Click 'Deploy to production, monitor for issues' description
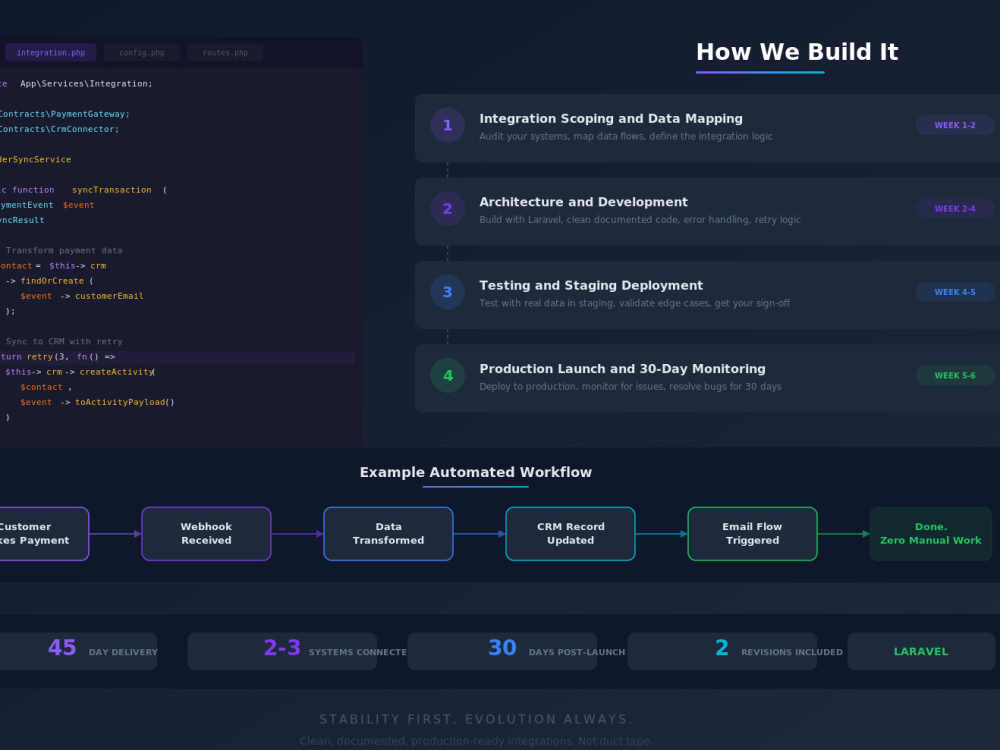The image size is (1000, 750). (630, 387)
